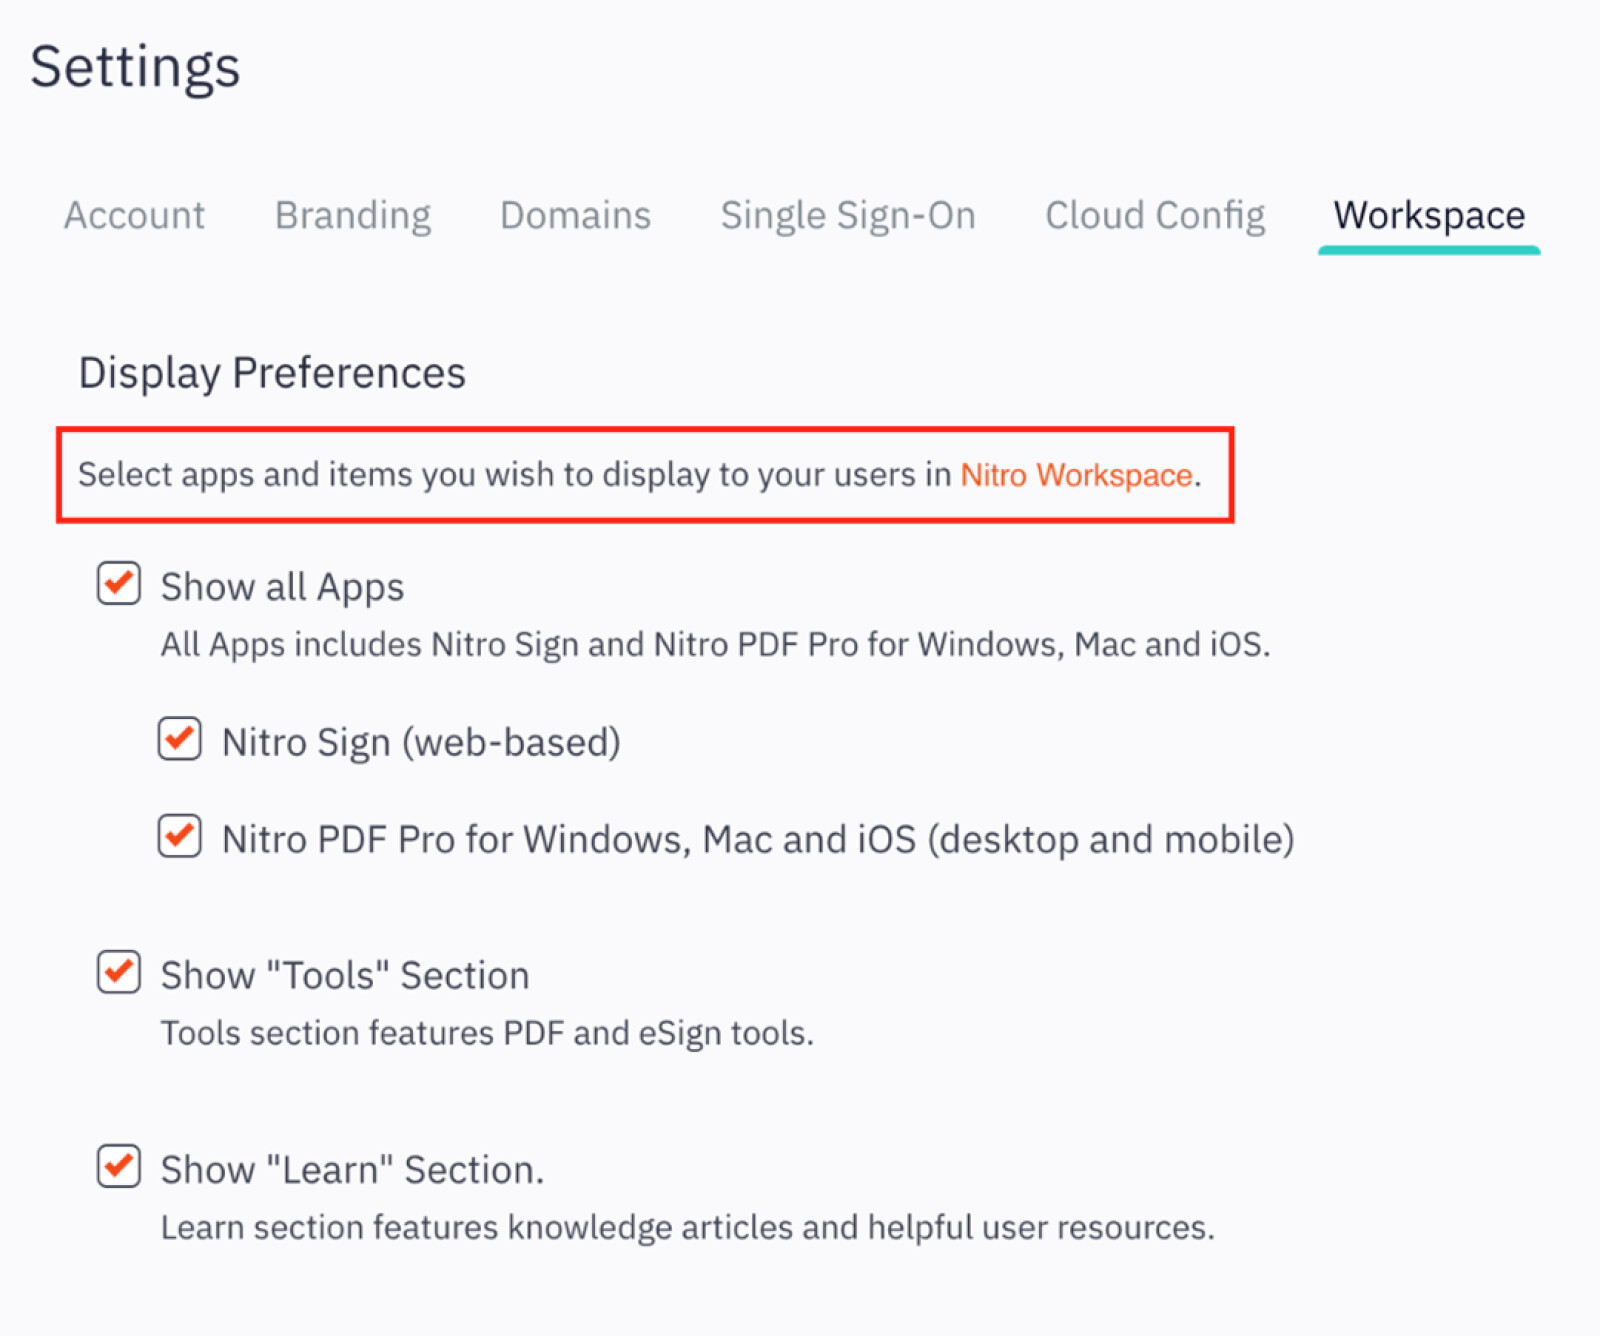The width and height of the screenshot is (1600, 1336).
Task: Click the teal underline under Workspace
Action: [x=1427, y=250]
